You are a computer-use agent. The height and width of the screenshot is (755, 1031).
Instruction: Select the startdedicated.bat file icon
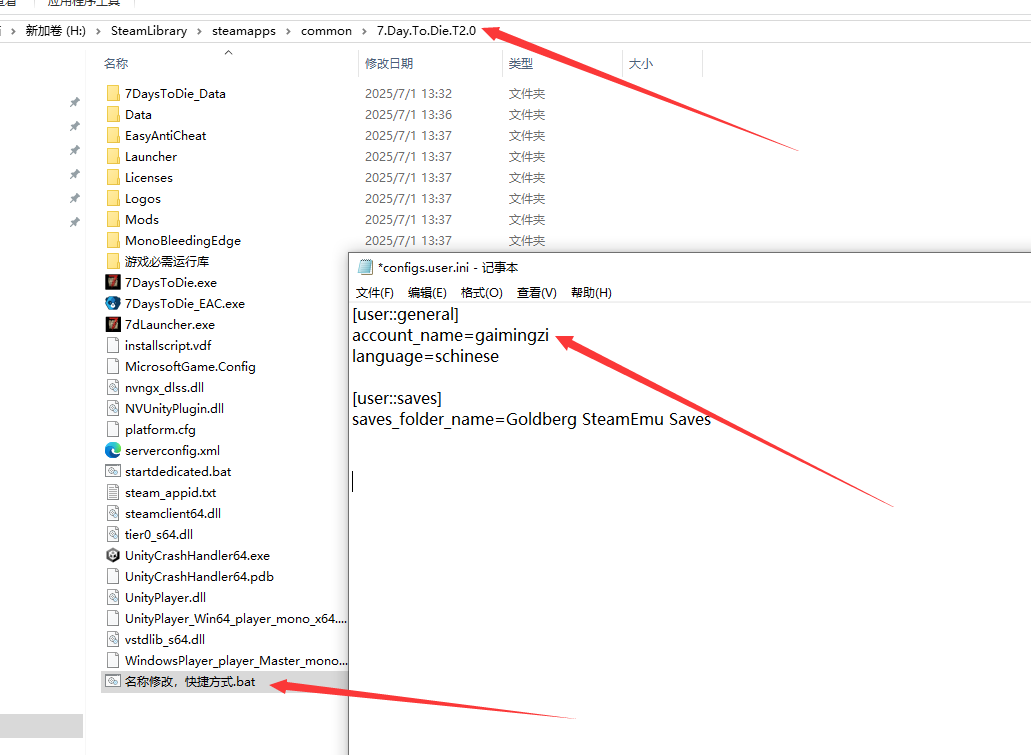click(x=113, y=472)
